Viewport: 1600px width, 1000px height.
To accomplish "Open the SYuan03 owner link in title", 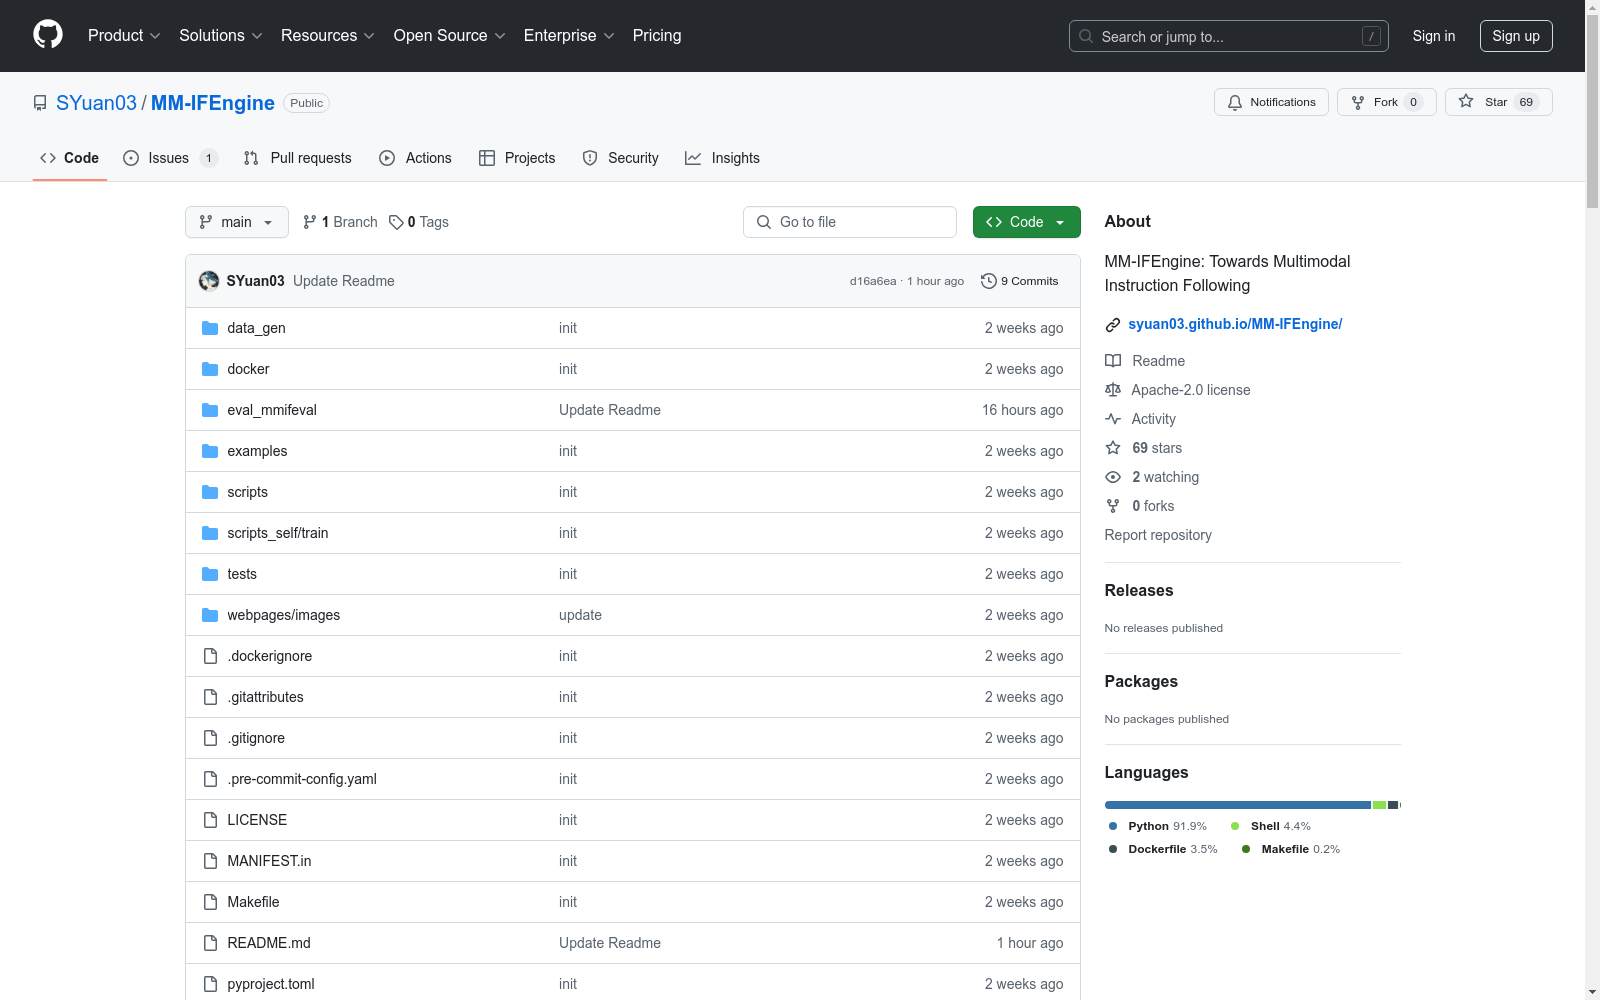I will pyautogui.click(x=96, y=103).
